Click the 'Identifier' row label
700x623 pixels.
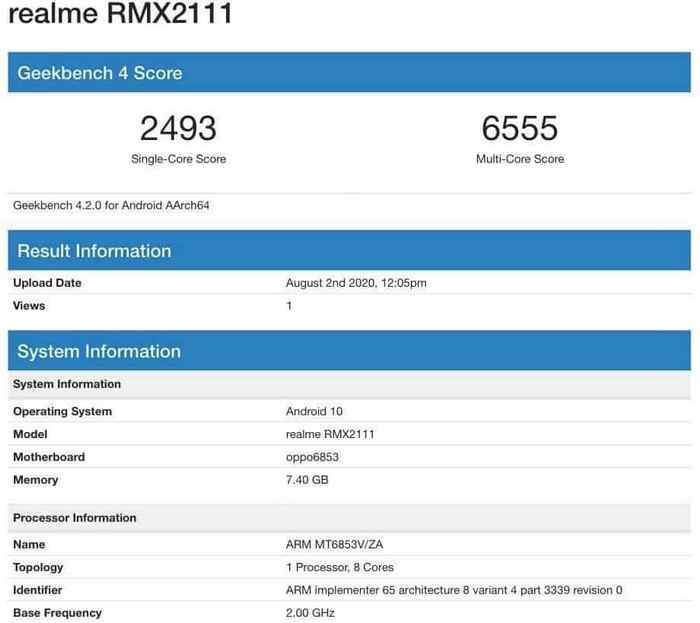tap(38, 590)
